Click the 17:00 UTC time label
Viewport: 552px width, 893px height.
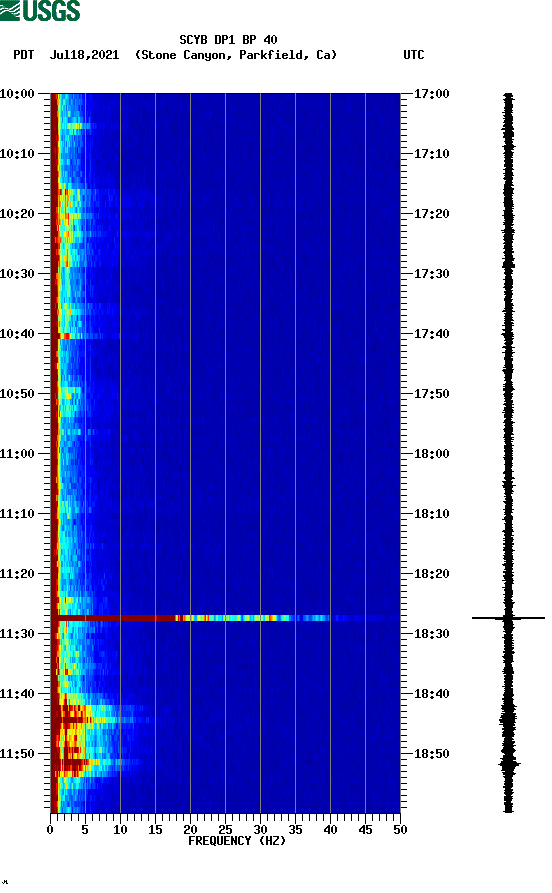[x=431, y=93]
